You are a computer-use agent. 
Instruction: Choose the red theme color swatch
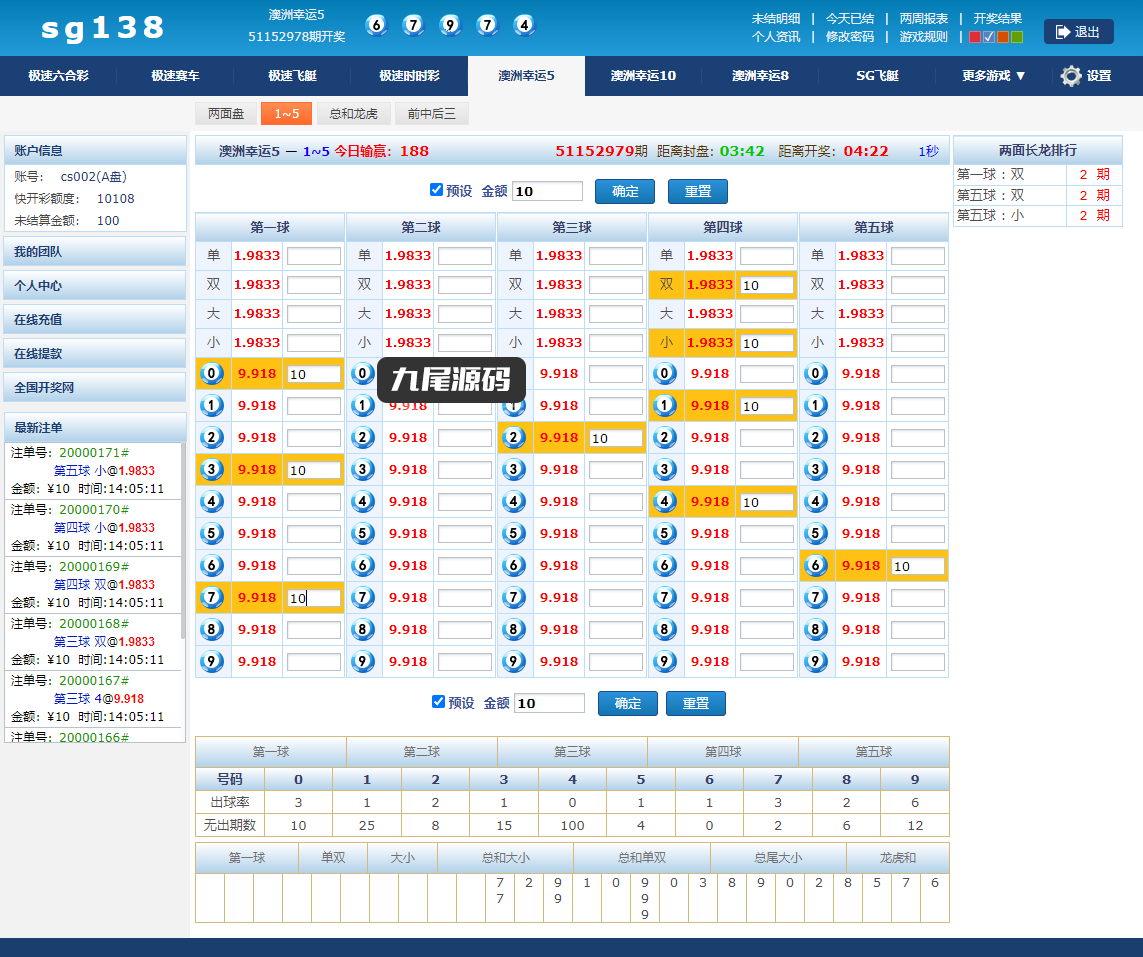[x=975, y=37]
